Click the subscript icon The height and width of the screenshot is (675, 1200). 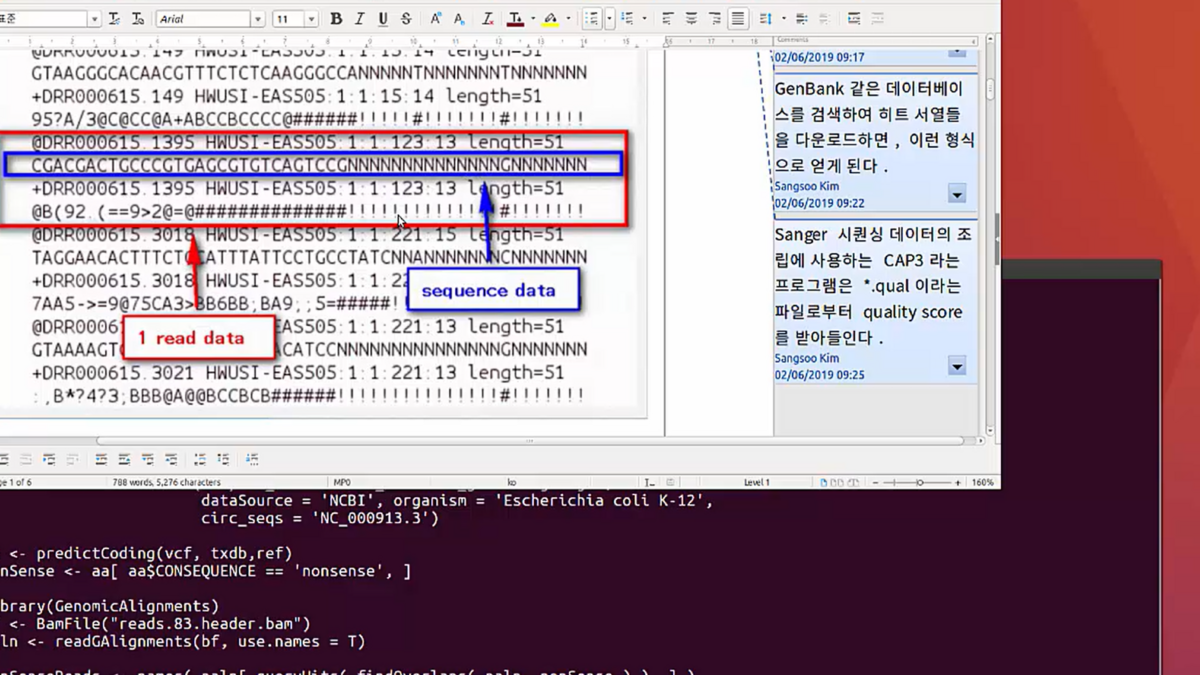point(459,19)
